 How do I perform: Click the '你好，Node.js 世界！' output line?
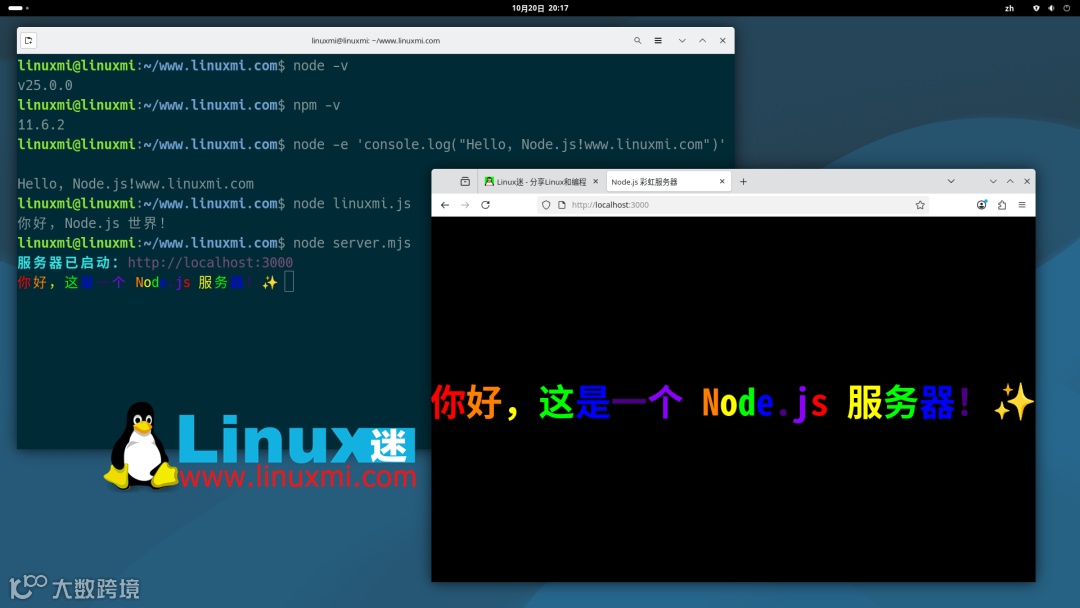(92, 223)
